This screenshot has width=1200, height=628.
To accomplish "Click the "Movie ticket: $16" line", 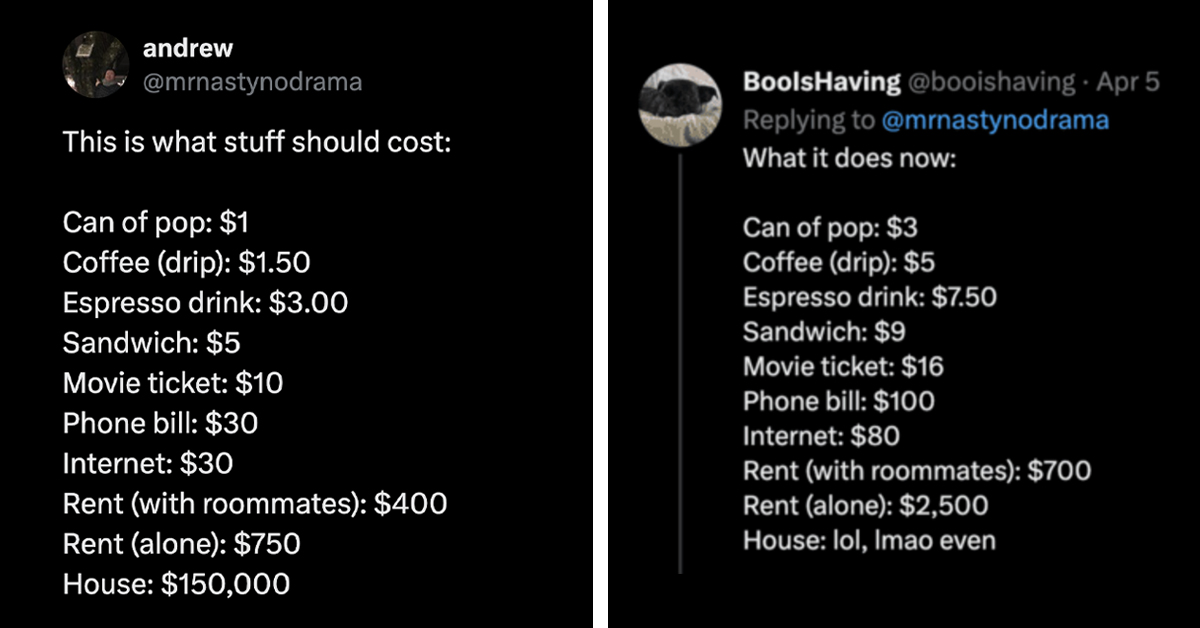I will pos(843,367).
